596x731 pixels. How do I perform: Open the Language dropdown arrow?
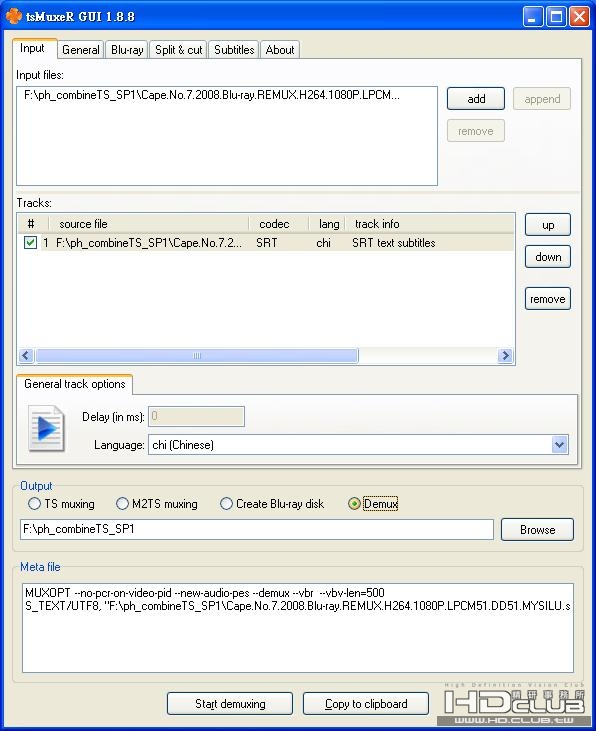click(560, 445)
